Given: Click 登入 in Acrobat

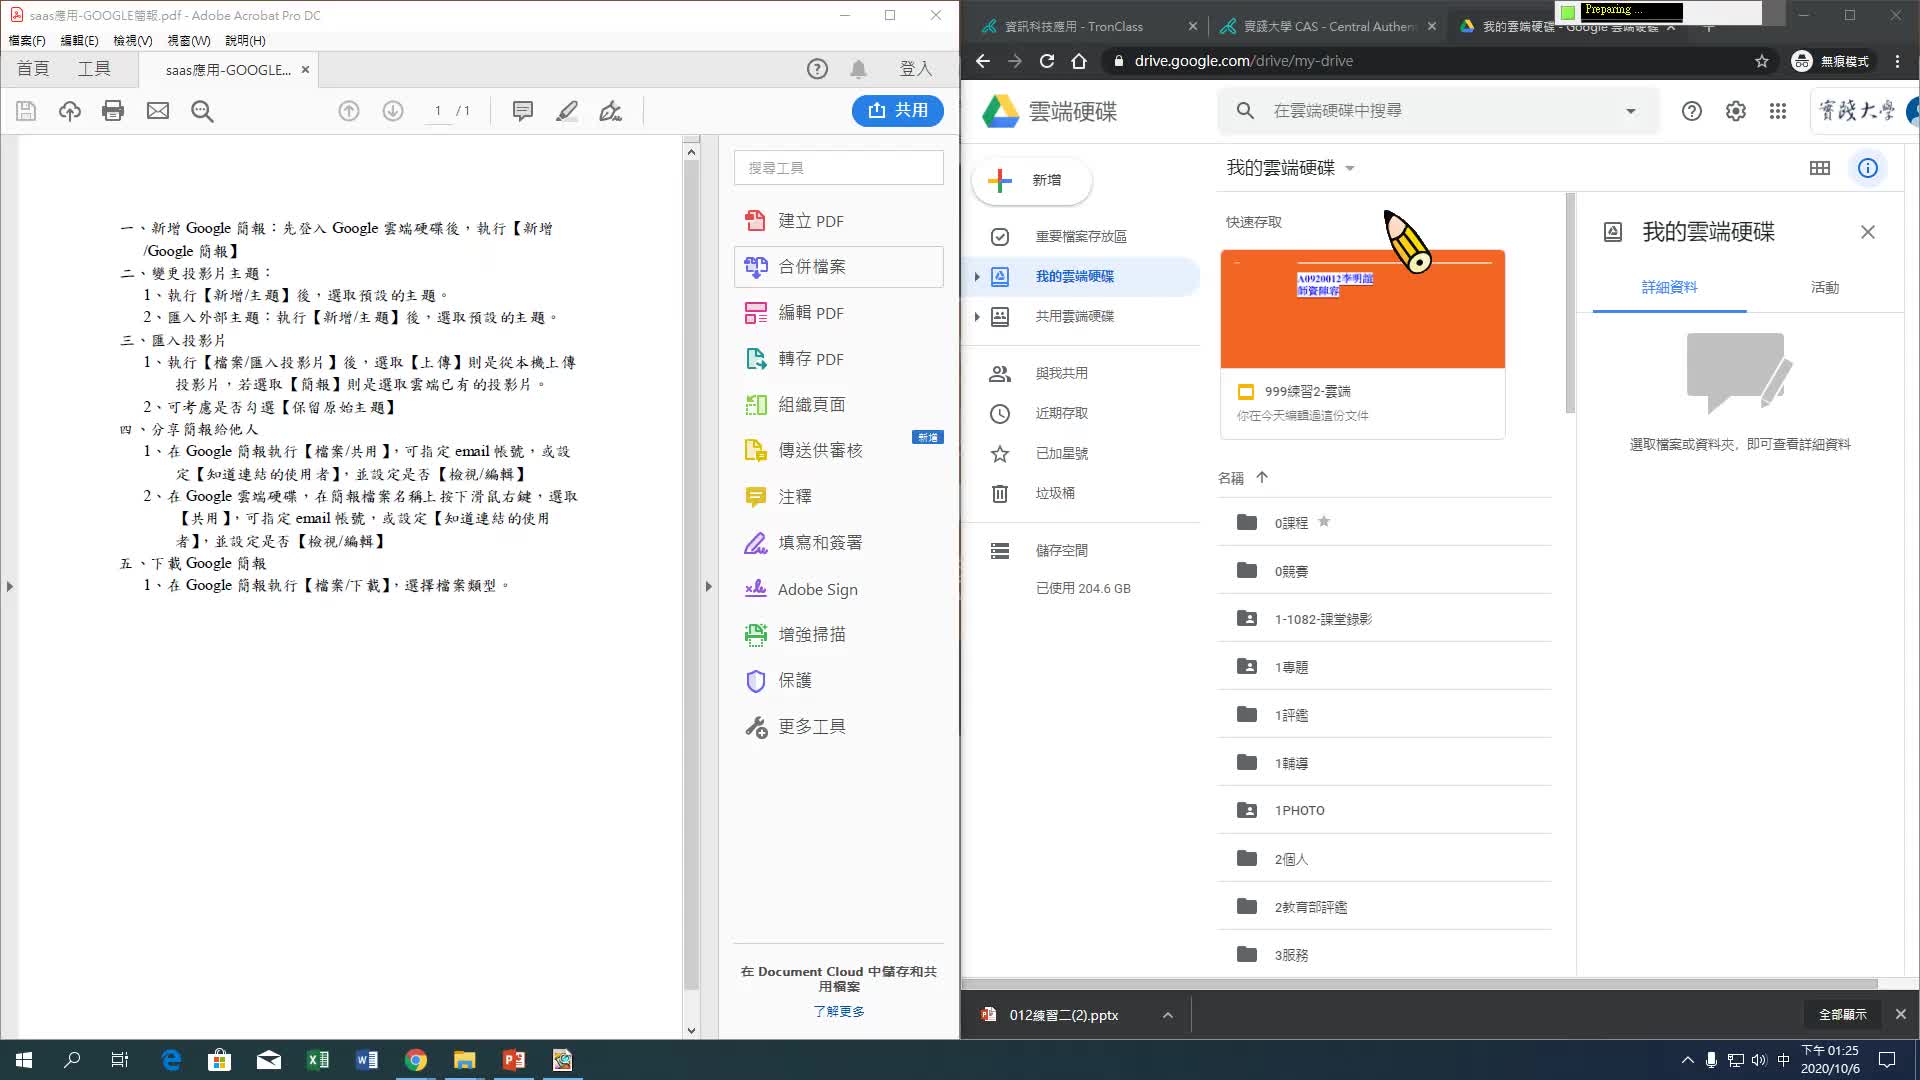Looking at the screenshot, I should pyautogui.click(x=915, y=69).
